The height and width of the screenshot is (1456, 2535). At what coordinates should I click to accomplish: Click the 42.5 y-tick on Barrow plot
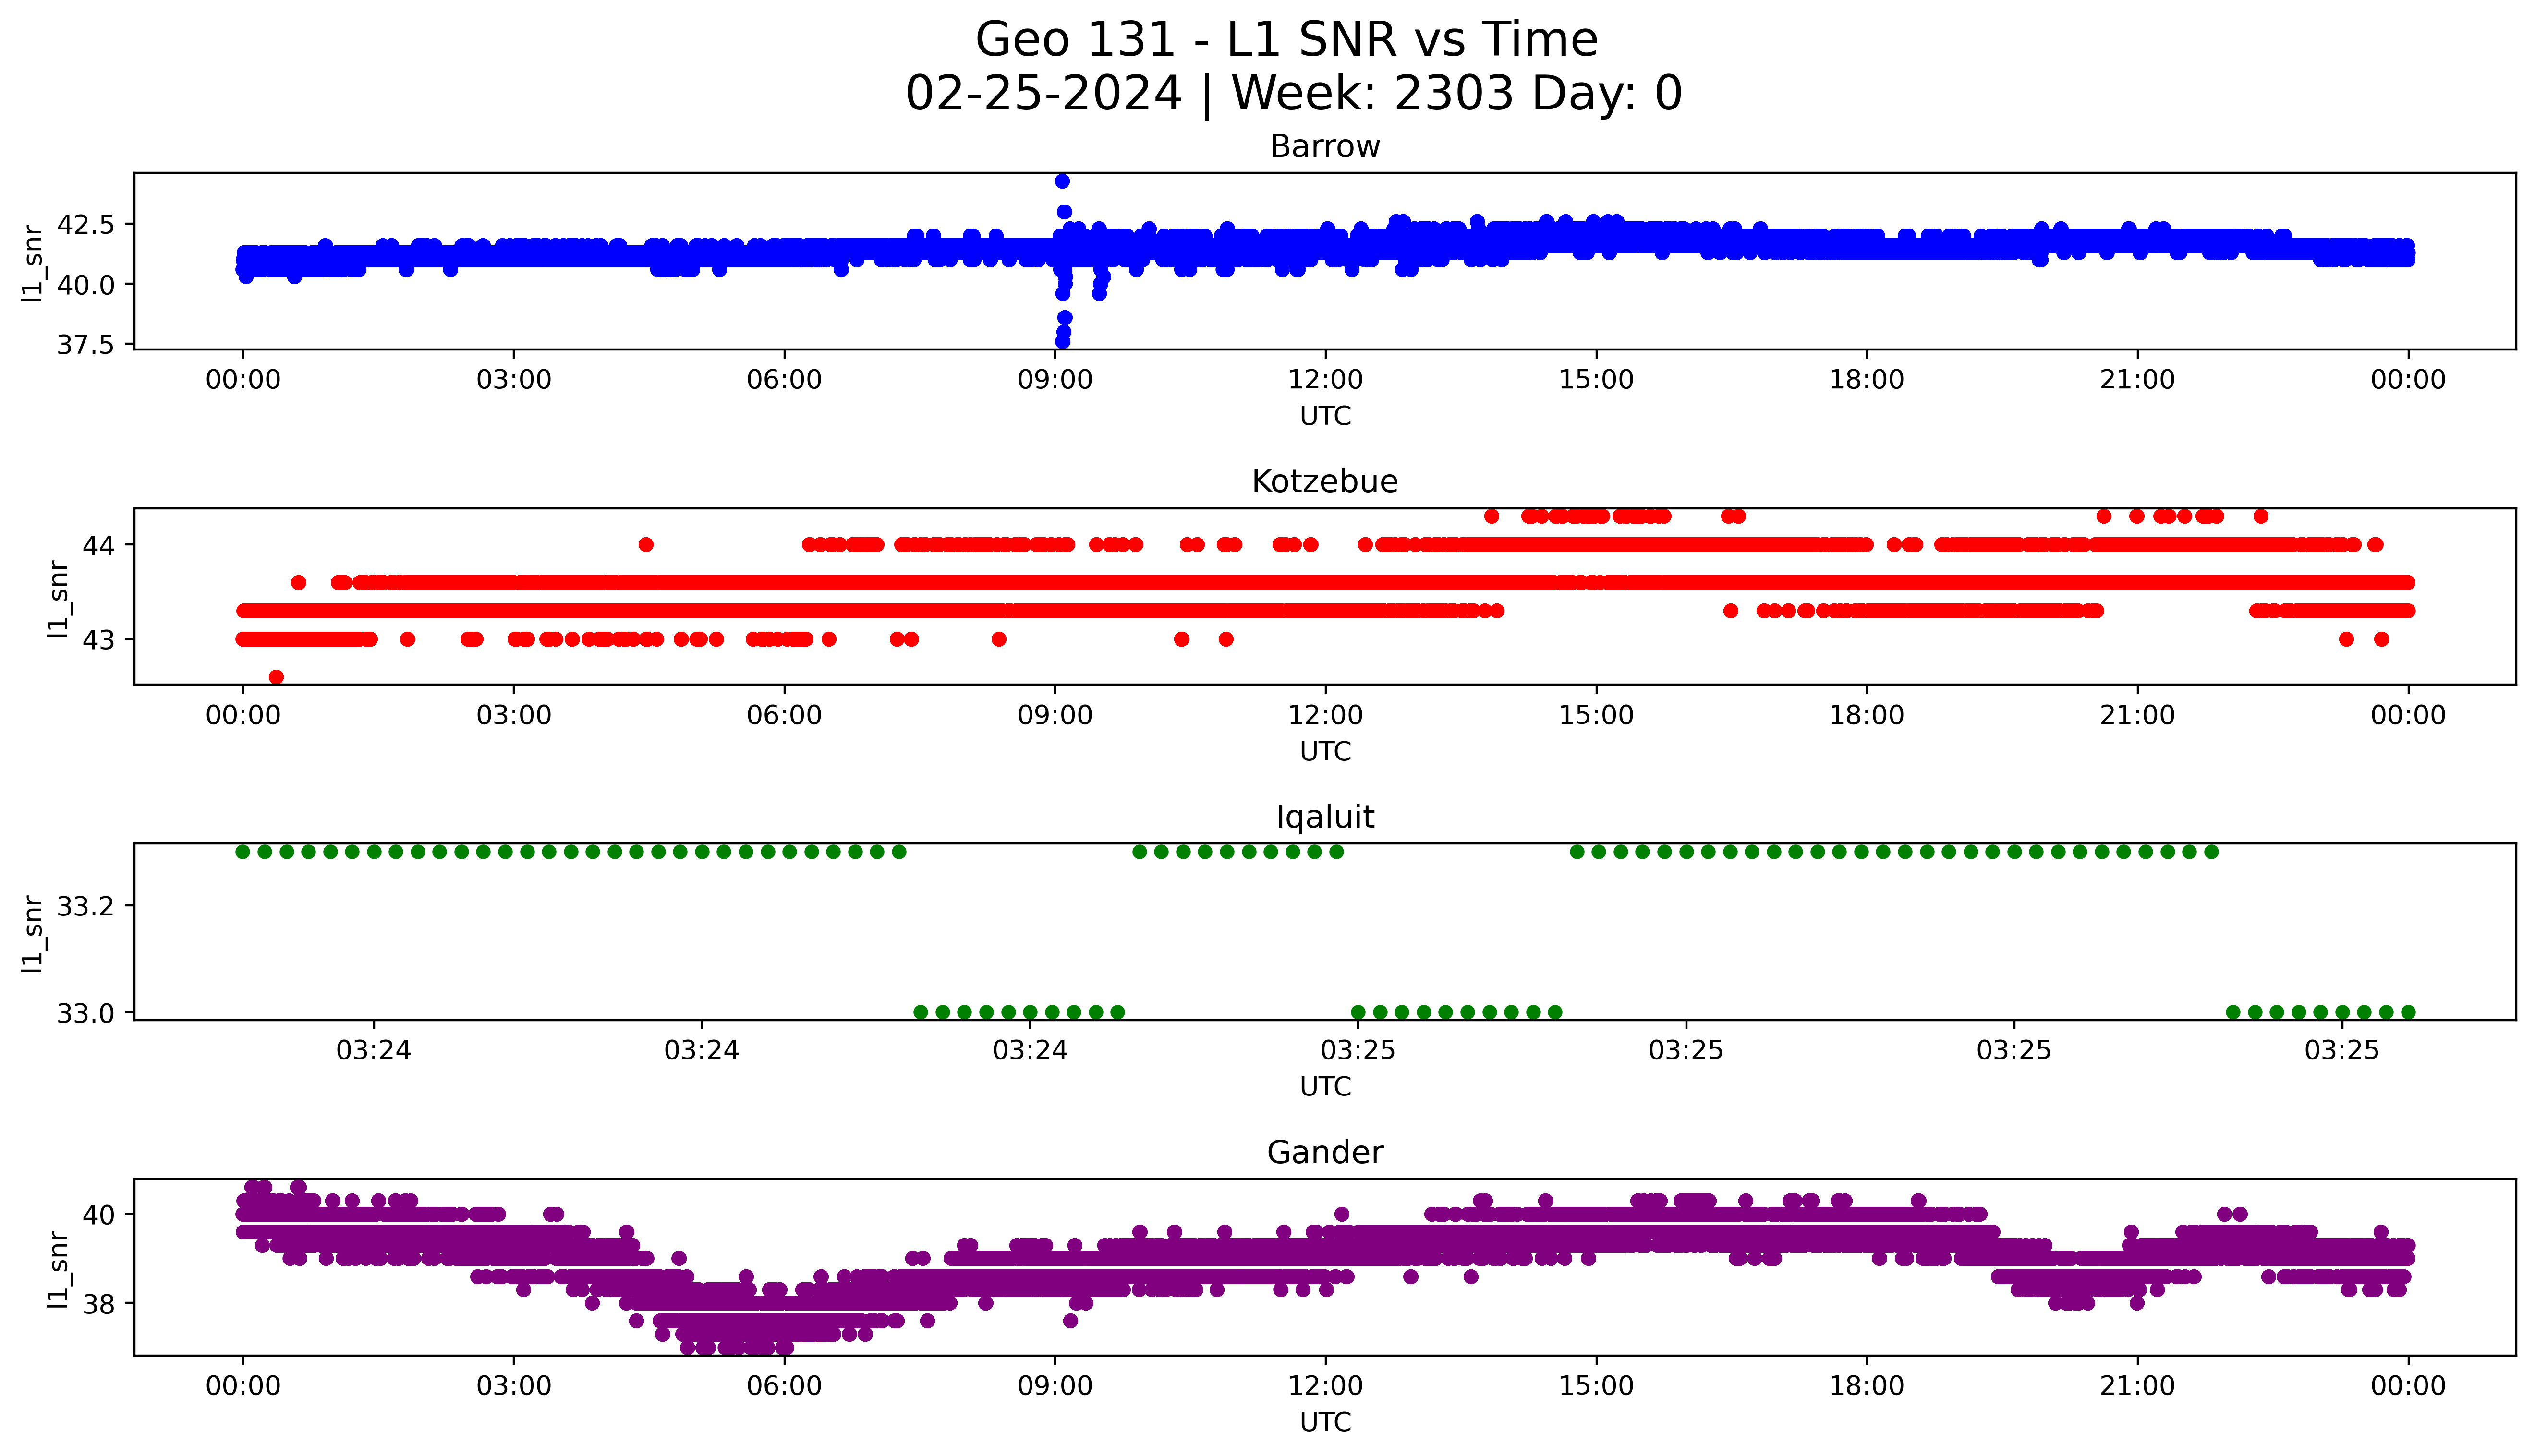86,224
